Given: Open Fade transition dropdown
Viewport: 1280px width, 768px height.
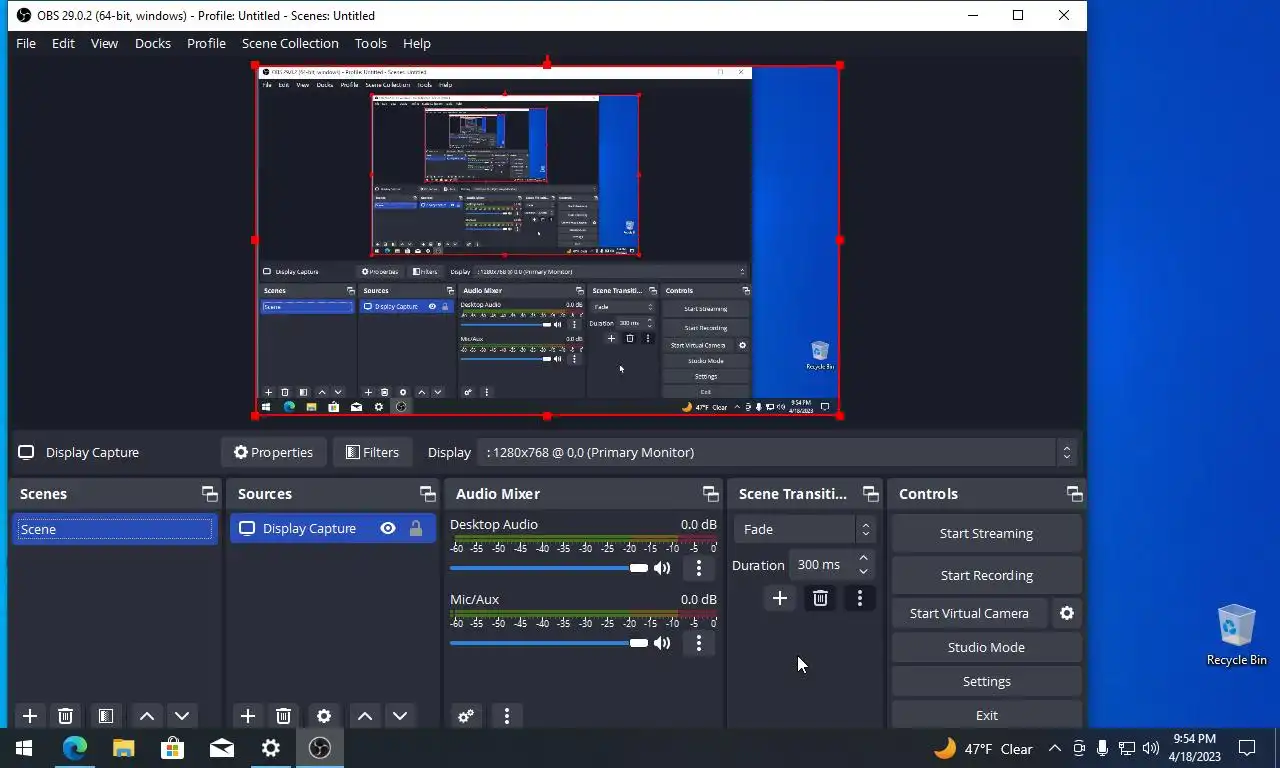Looking at the screenshot, I should tap(805, 529).
